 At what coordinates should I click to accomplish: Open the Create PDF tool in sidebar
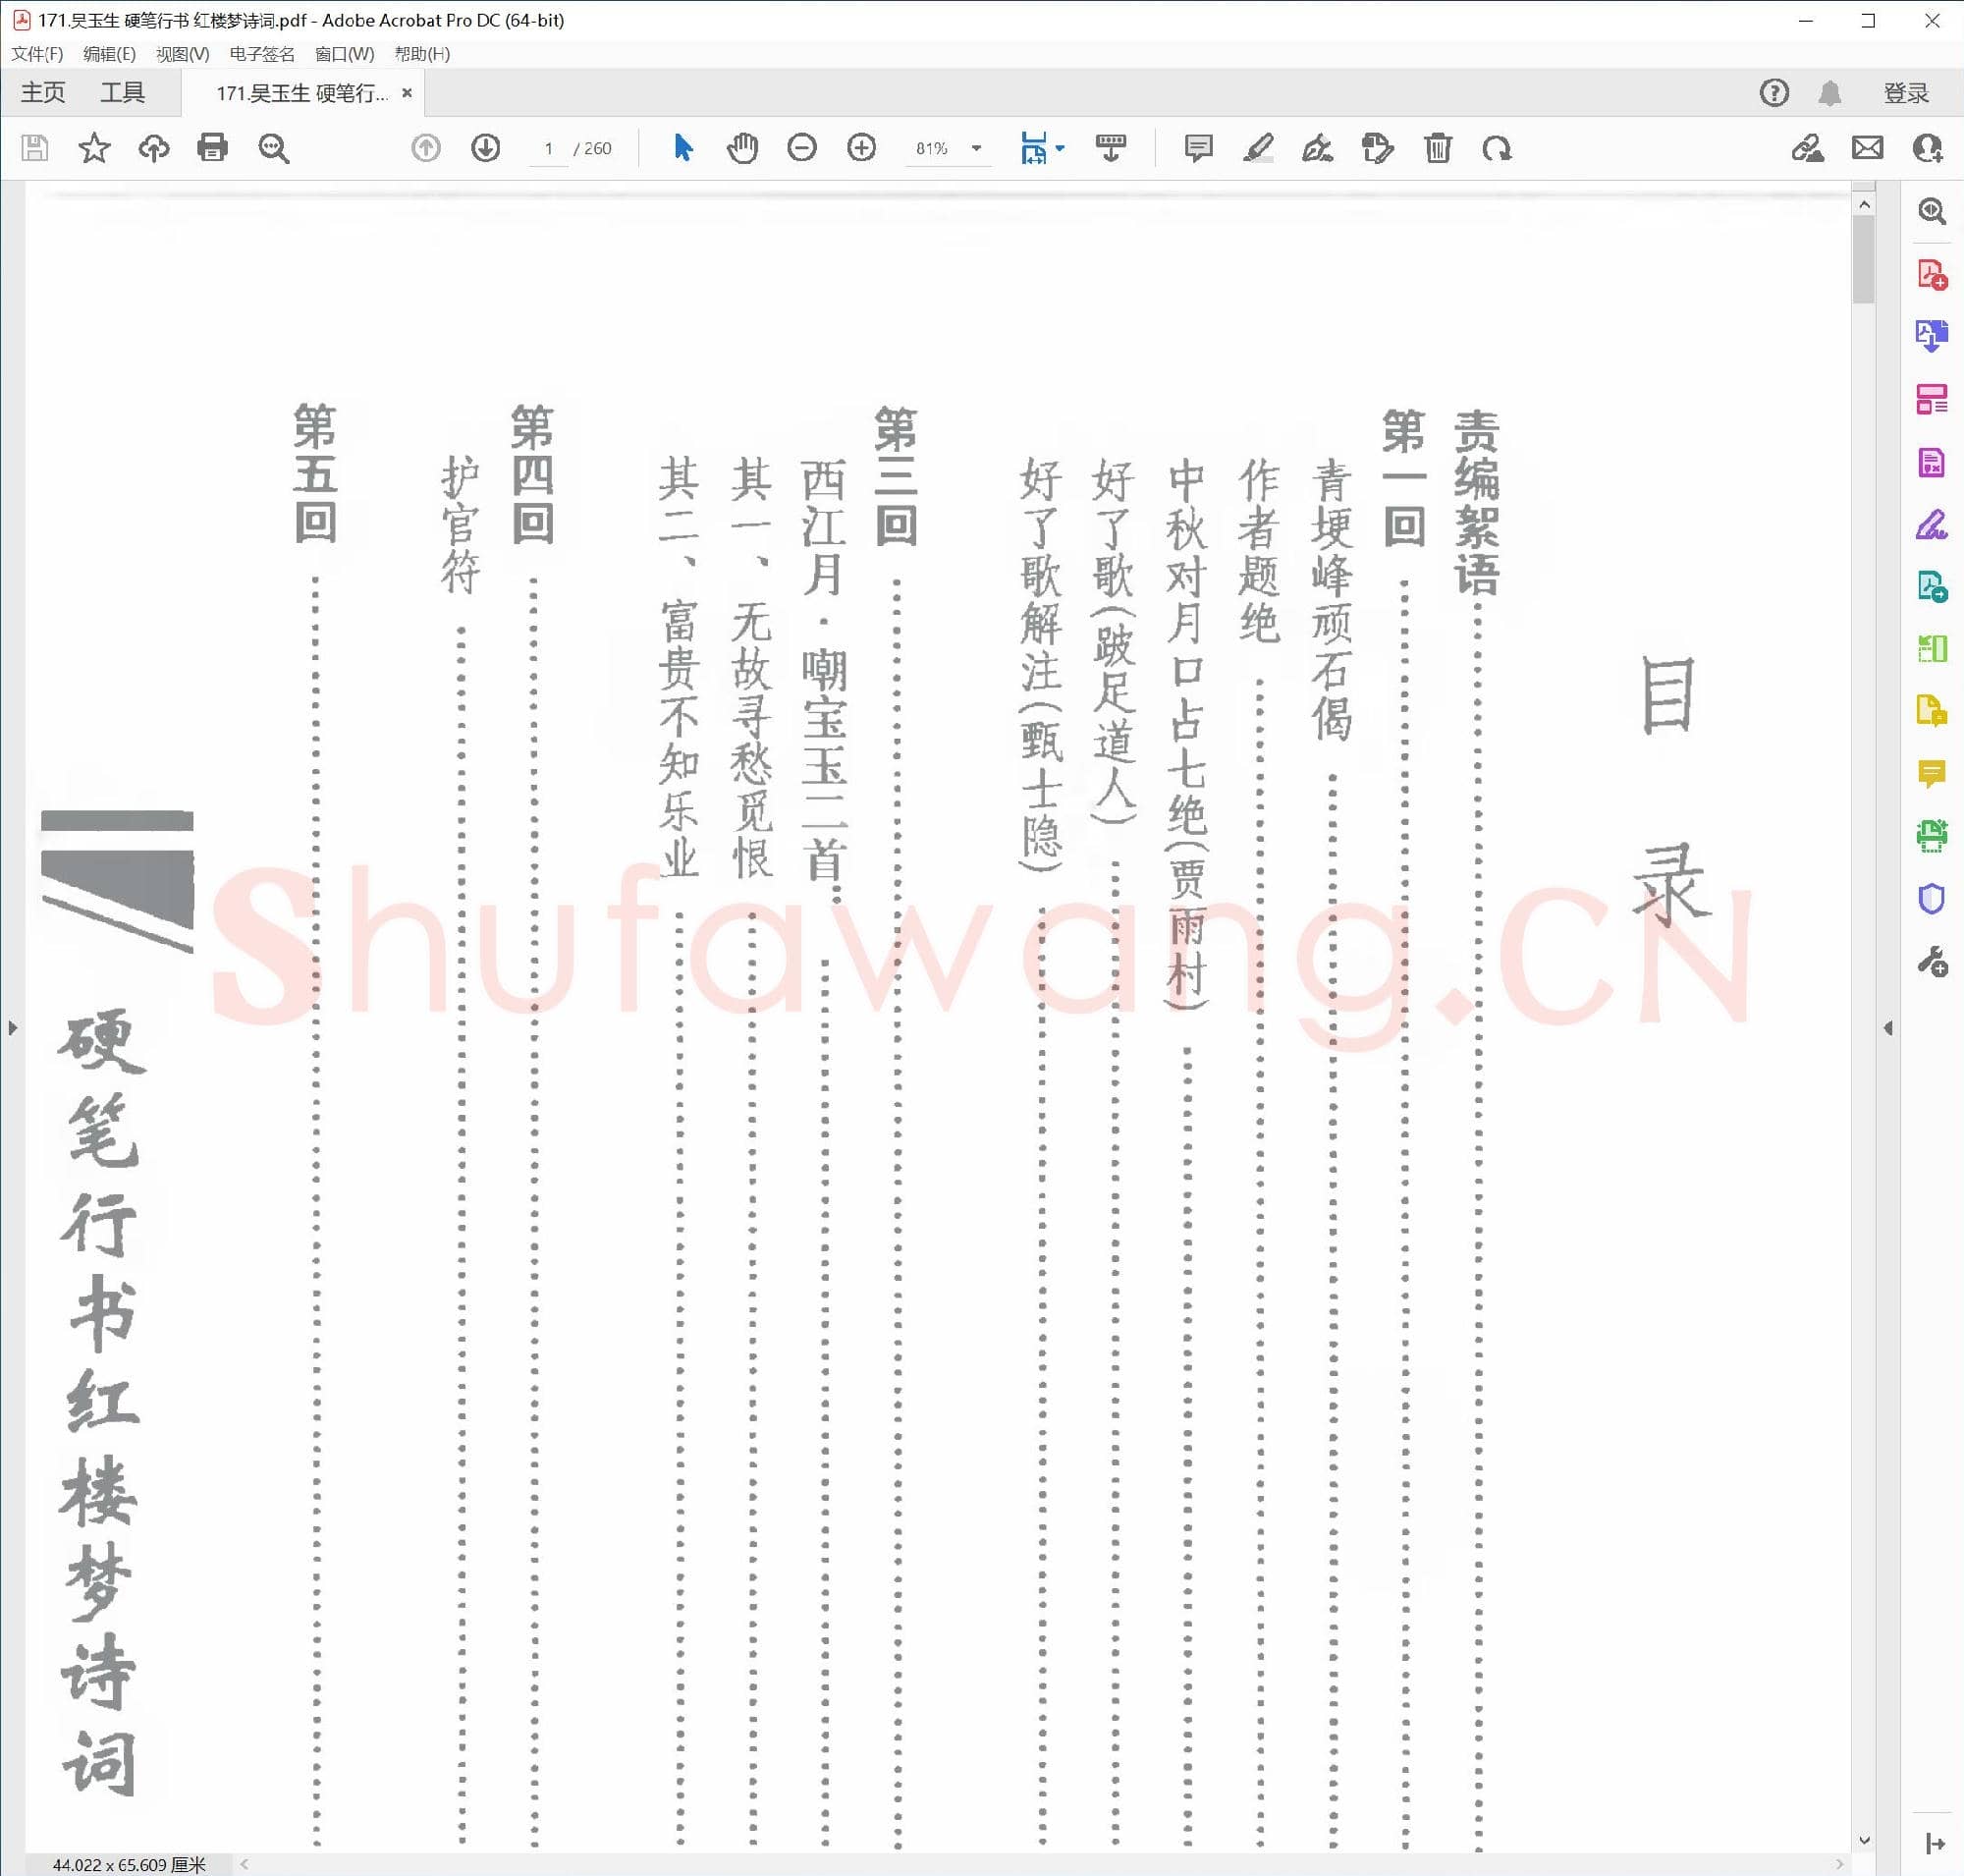pyautogui.click(x=1933, y=276)
